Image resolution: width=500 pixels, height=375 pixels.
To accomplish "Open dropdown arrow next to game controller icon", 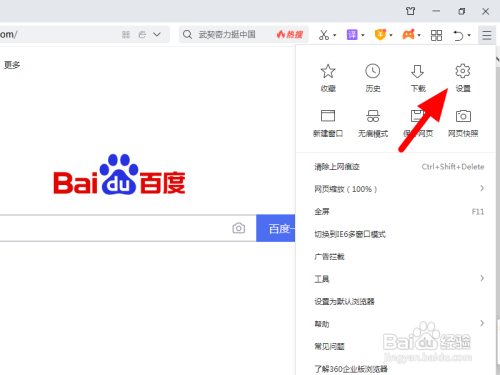I will tap(419, 35).
